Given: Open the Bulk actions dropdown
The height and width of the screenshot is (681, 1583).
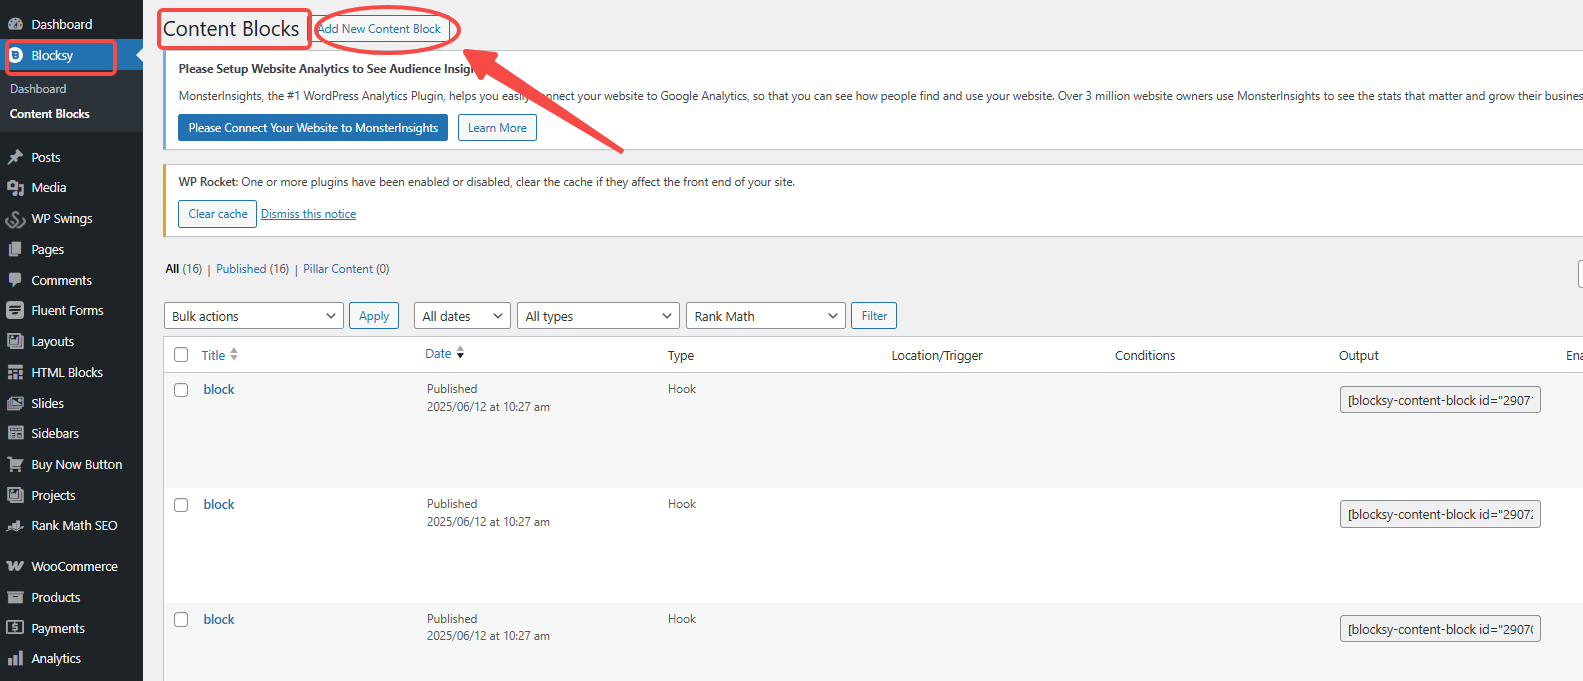Looking at the screenshot, I should (253, 316).
